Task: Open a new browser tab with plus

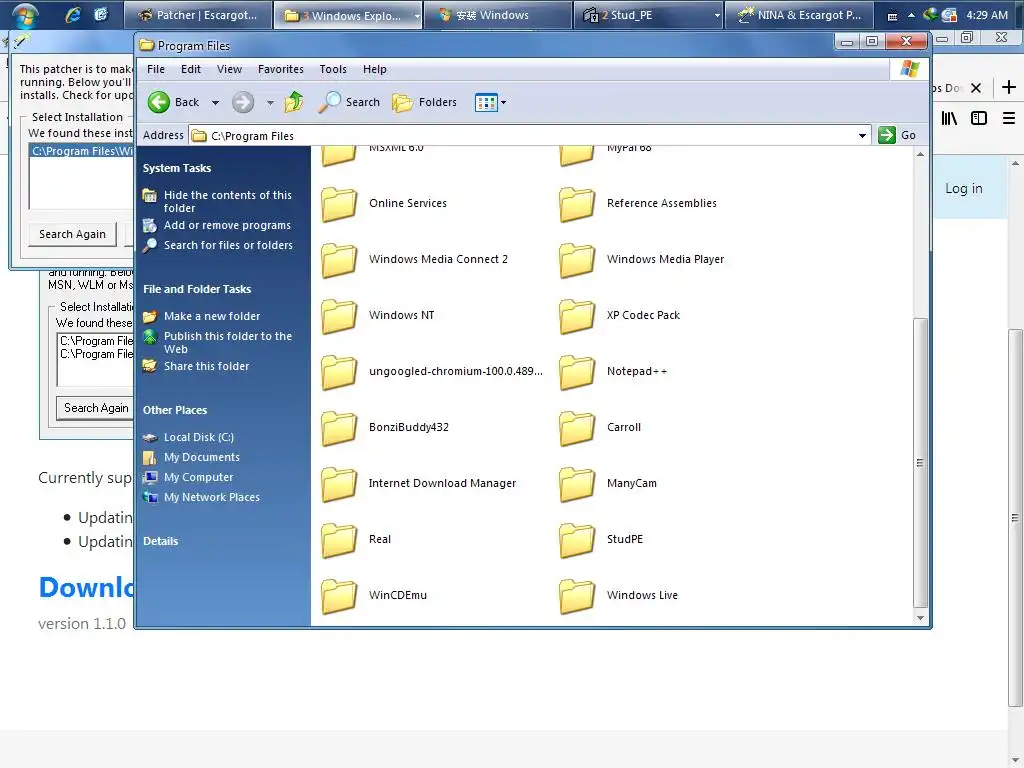Action: [1009, 87]
